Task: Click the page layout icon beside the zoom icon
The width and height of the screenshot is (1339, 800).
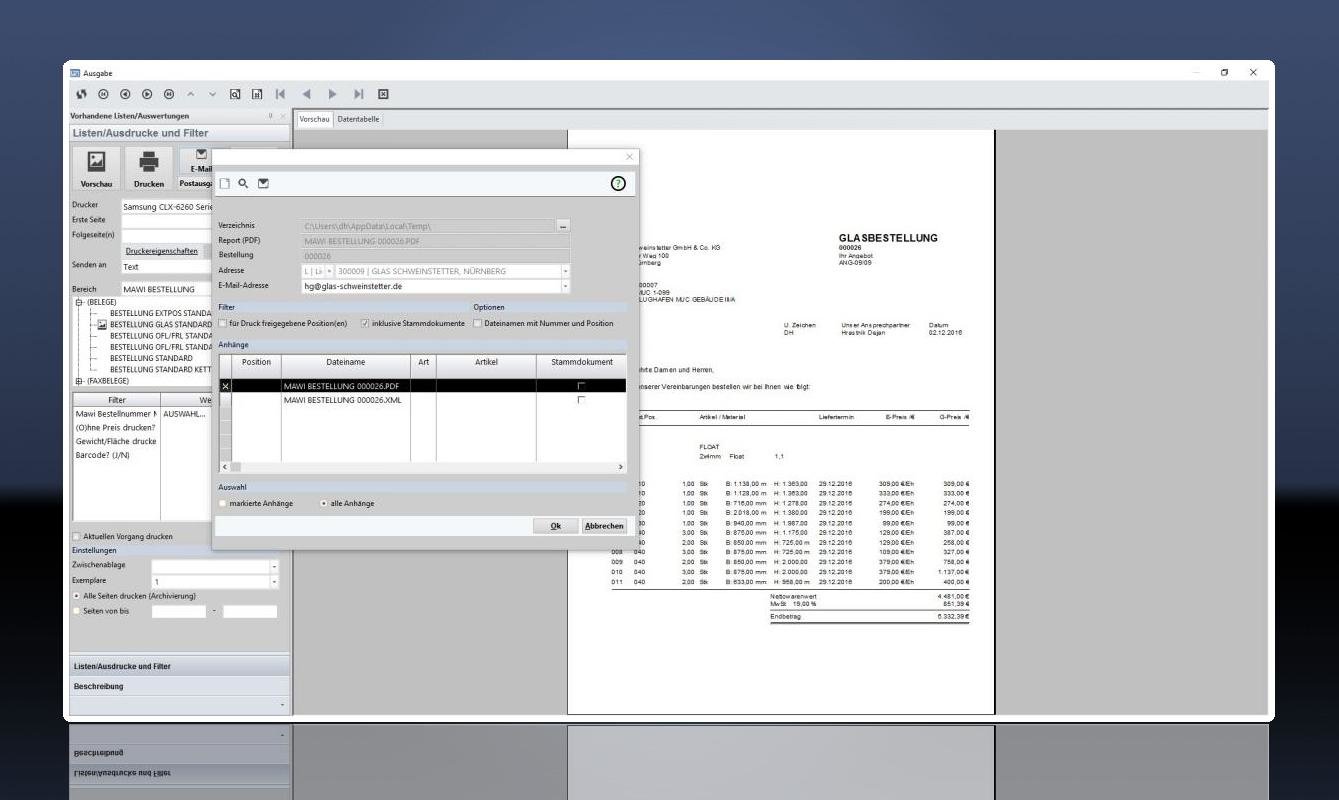Action: (x=257, y=95)
